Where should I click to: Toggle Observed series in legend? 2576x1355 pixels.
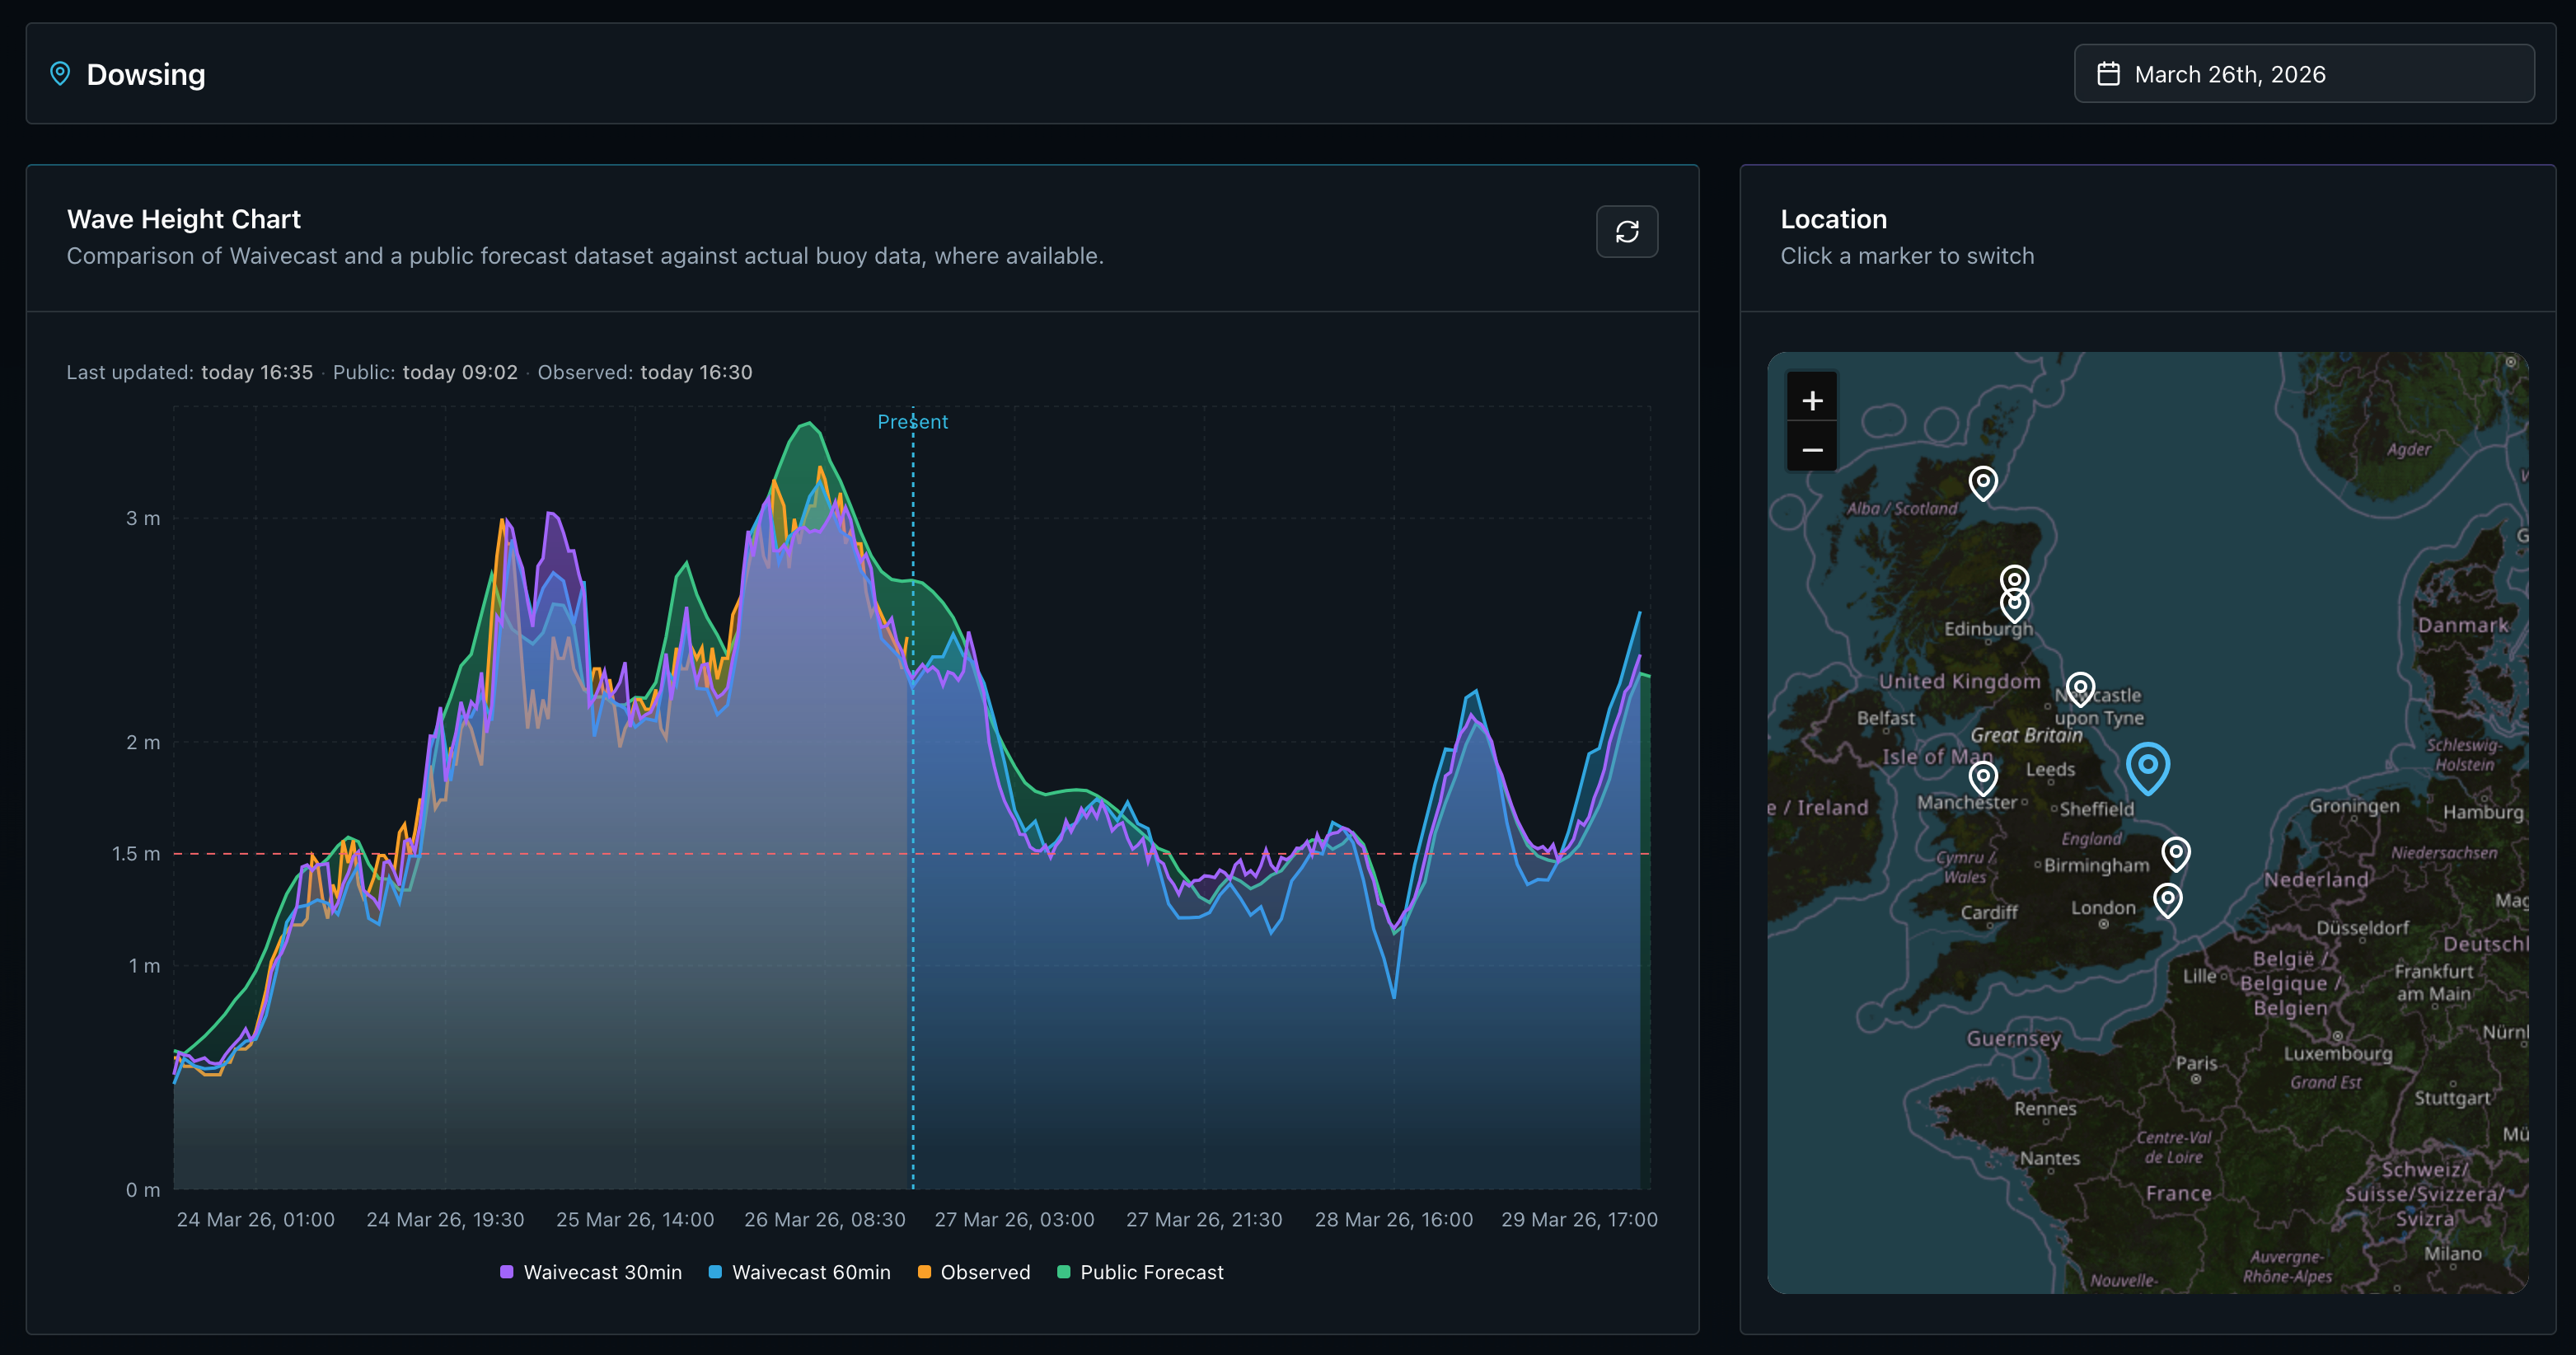point(974,1272)
